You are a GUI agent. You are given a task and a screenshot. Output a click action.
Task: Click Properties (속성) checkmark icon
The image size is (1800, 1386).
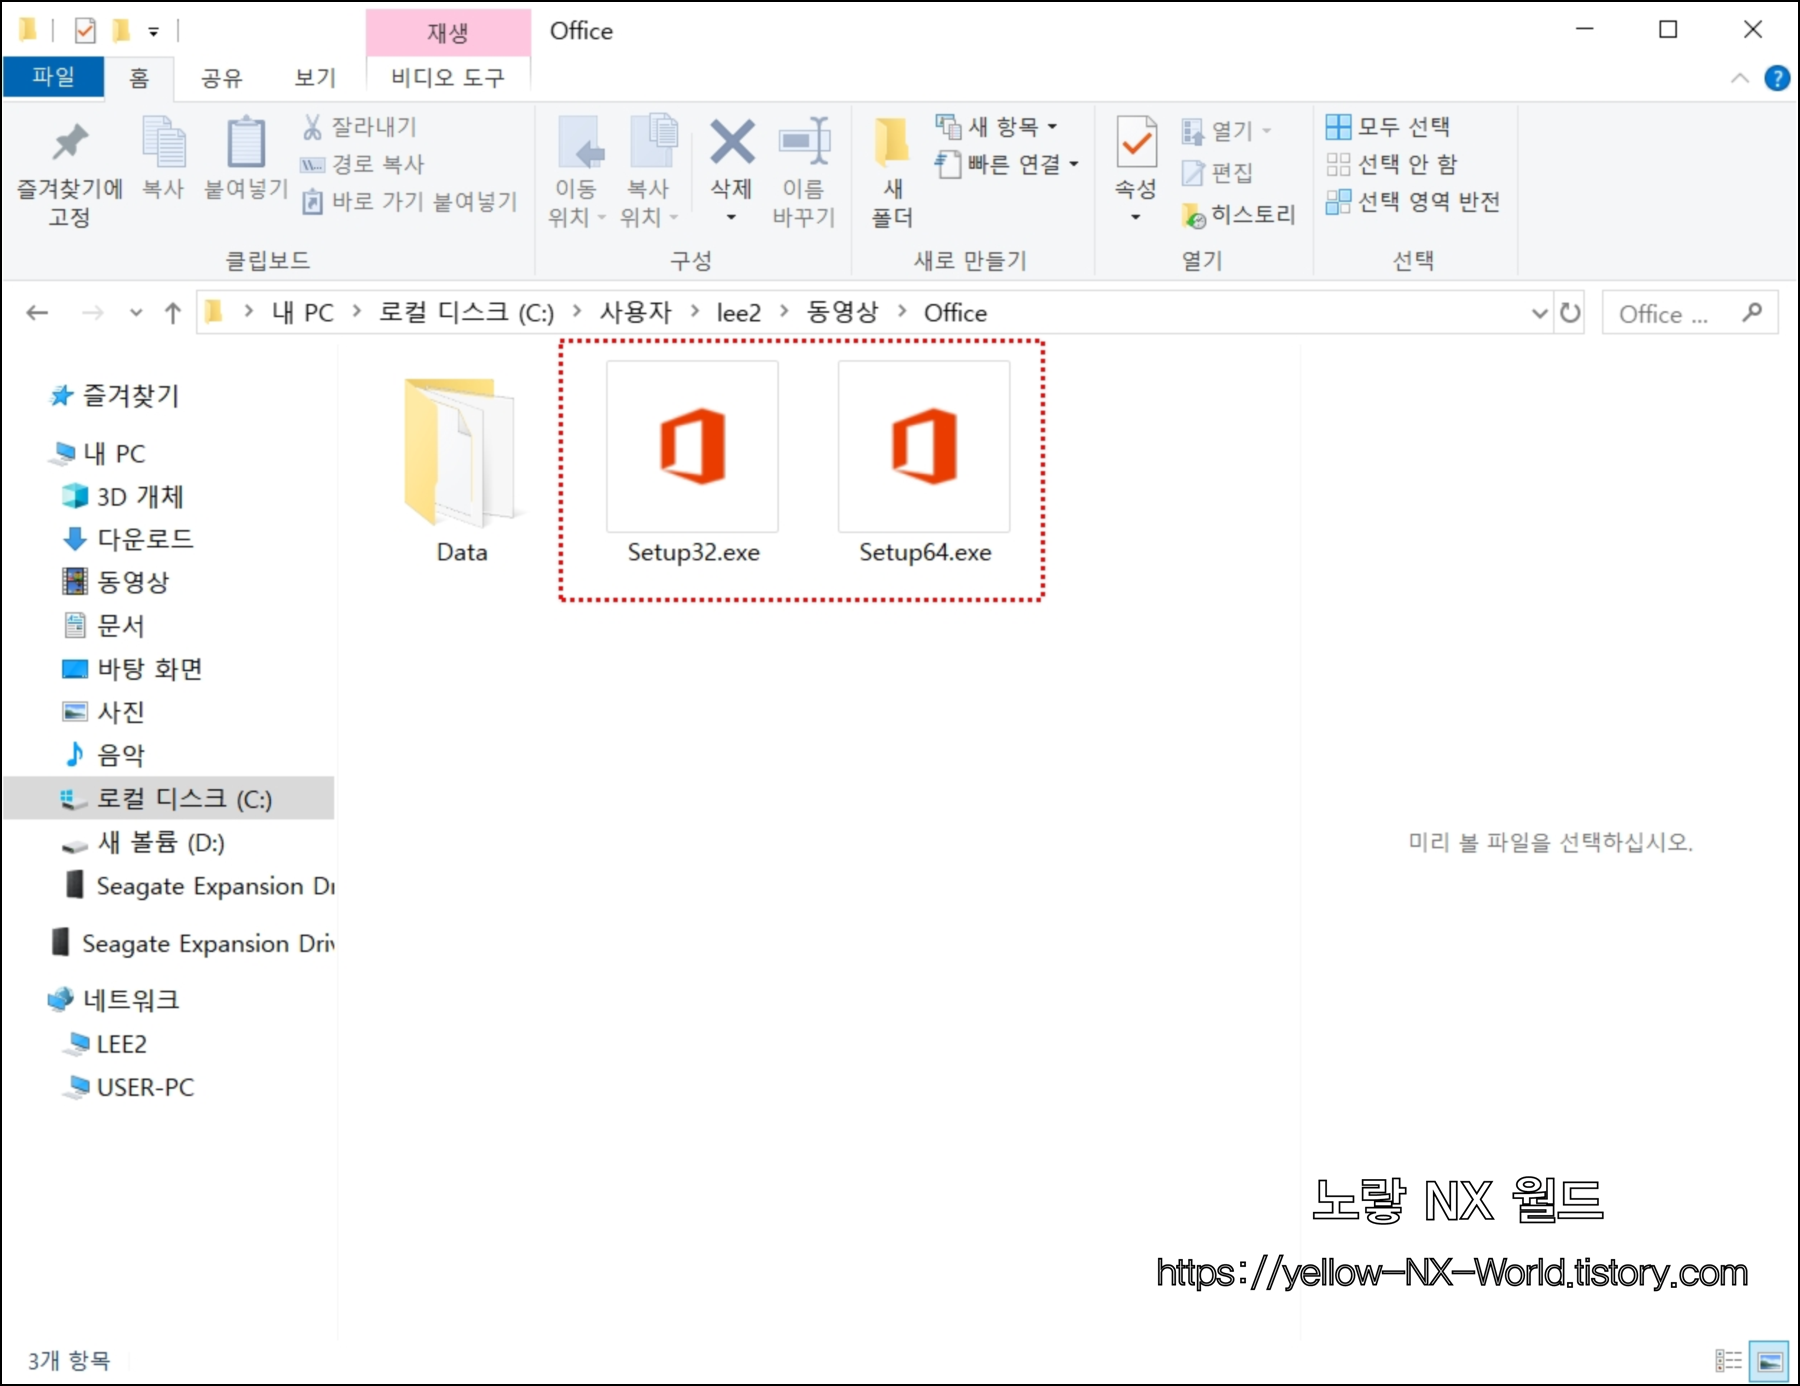[x=1136, y=142]
